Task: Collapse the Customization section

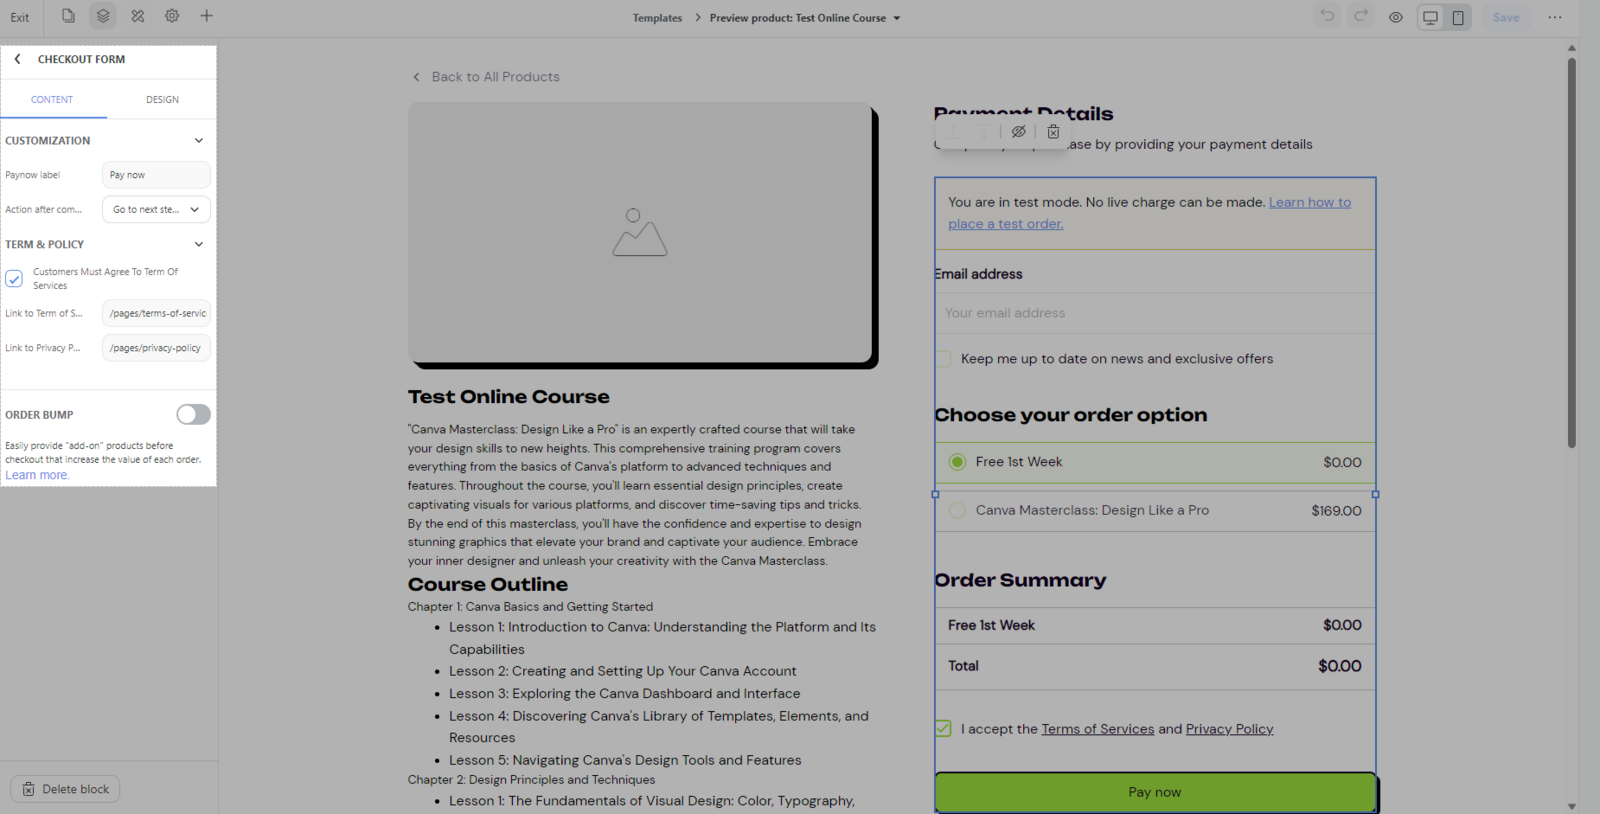Action: coord(198,141)
